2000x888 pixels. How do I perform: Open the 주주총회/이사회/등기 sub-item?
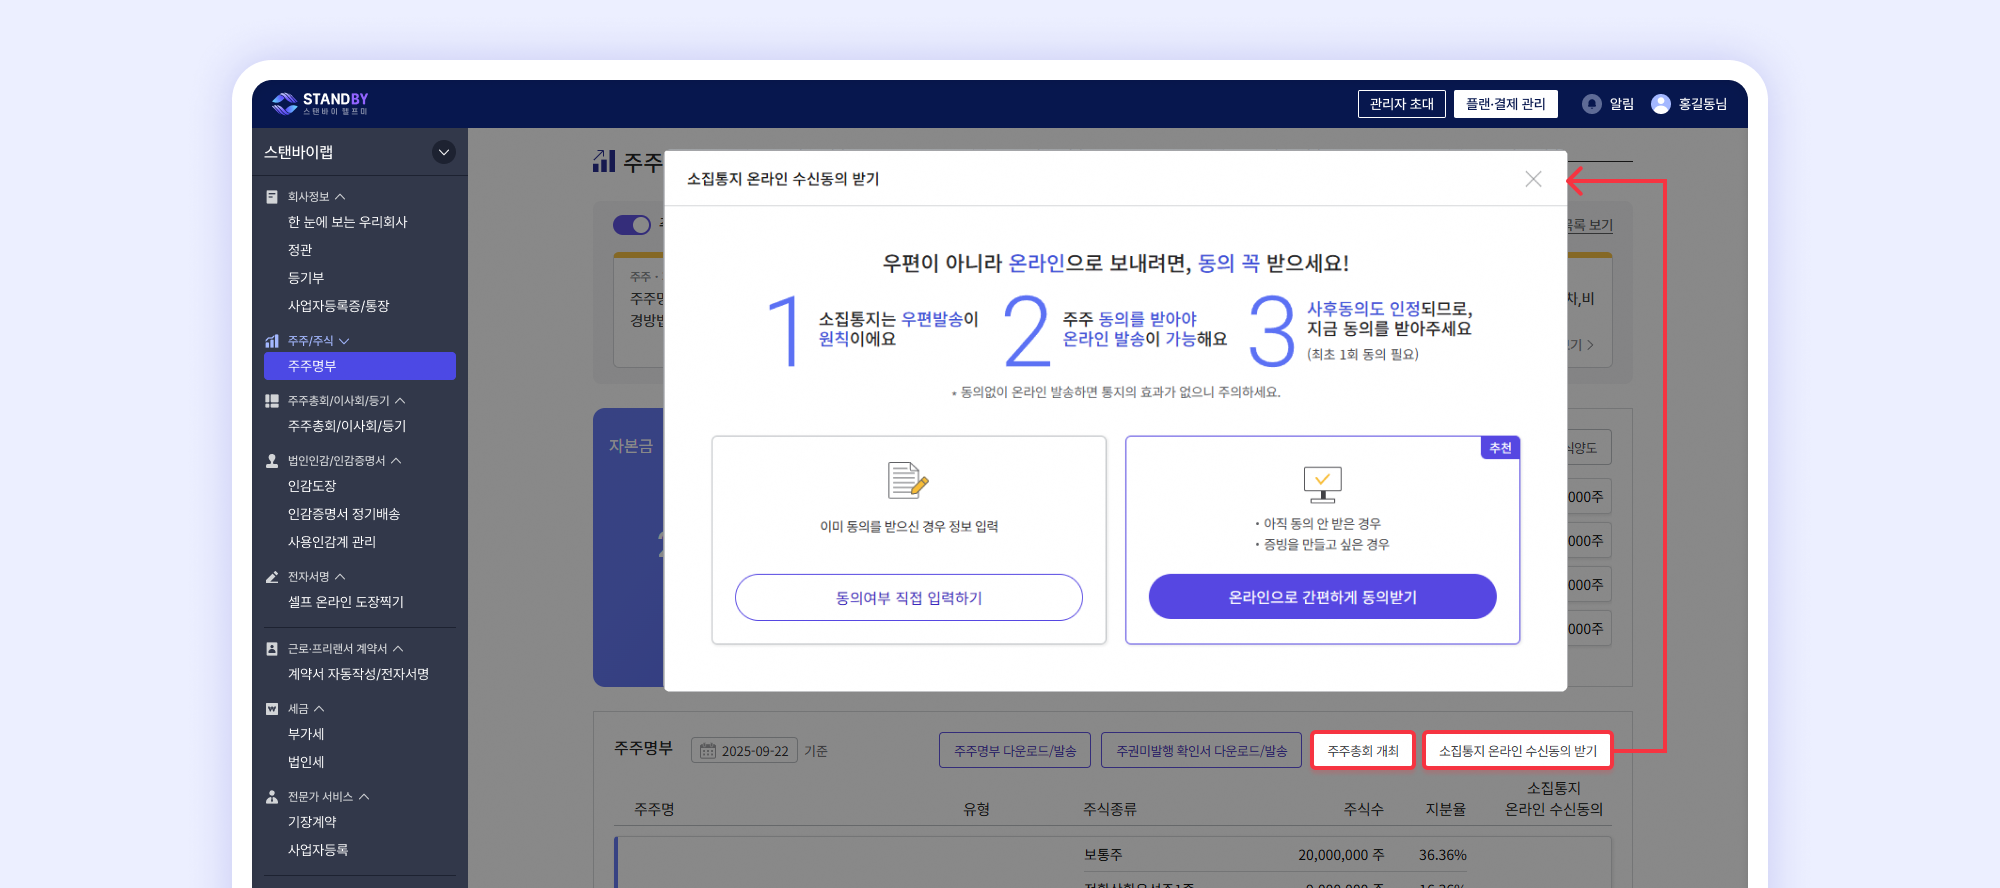[x=347, y=426]
